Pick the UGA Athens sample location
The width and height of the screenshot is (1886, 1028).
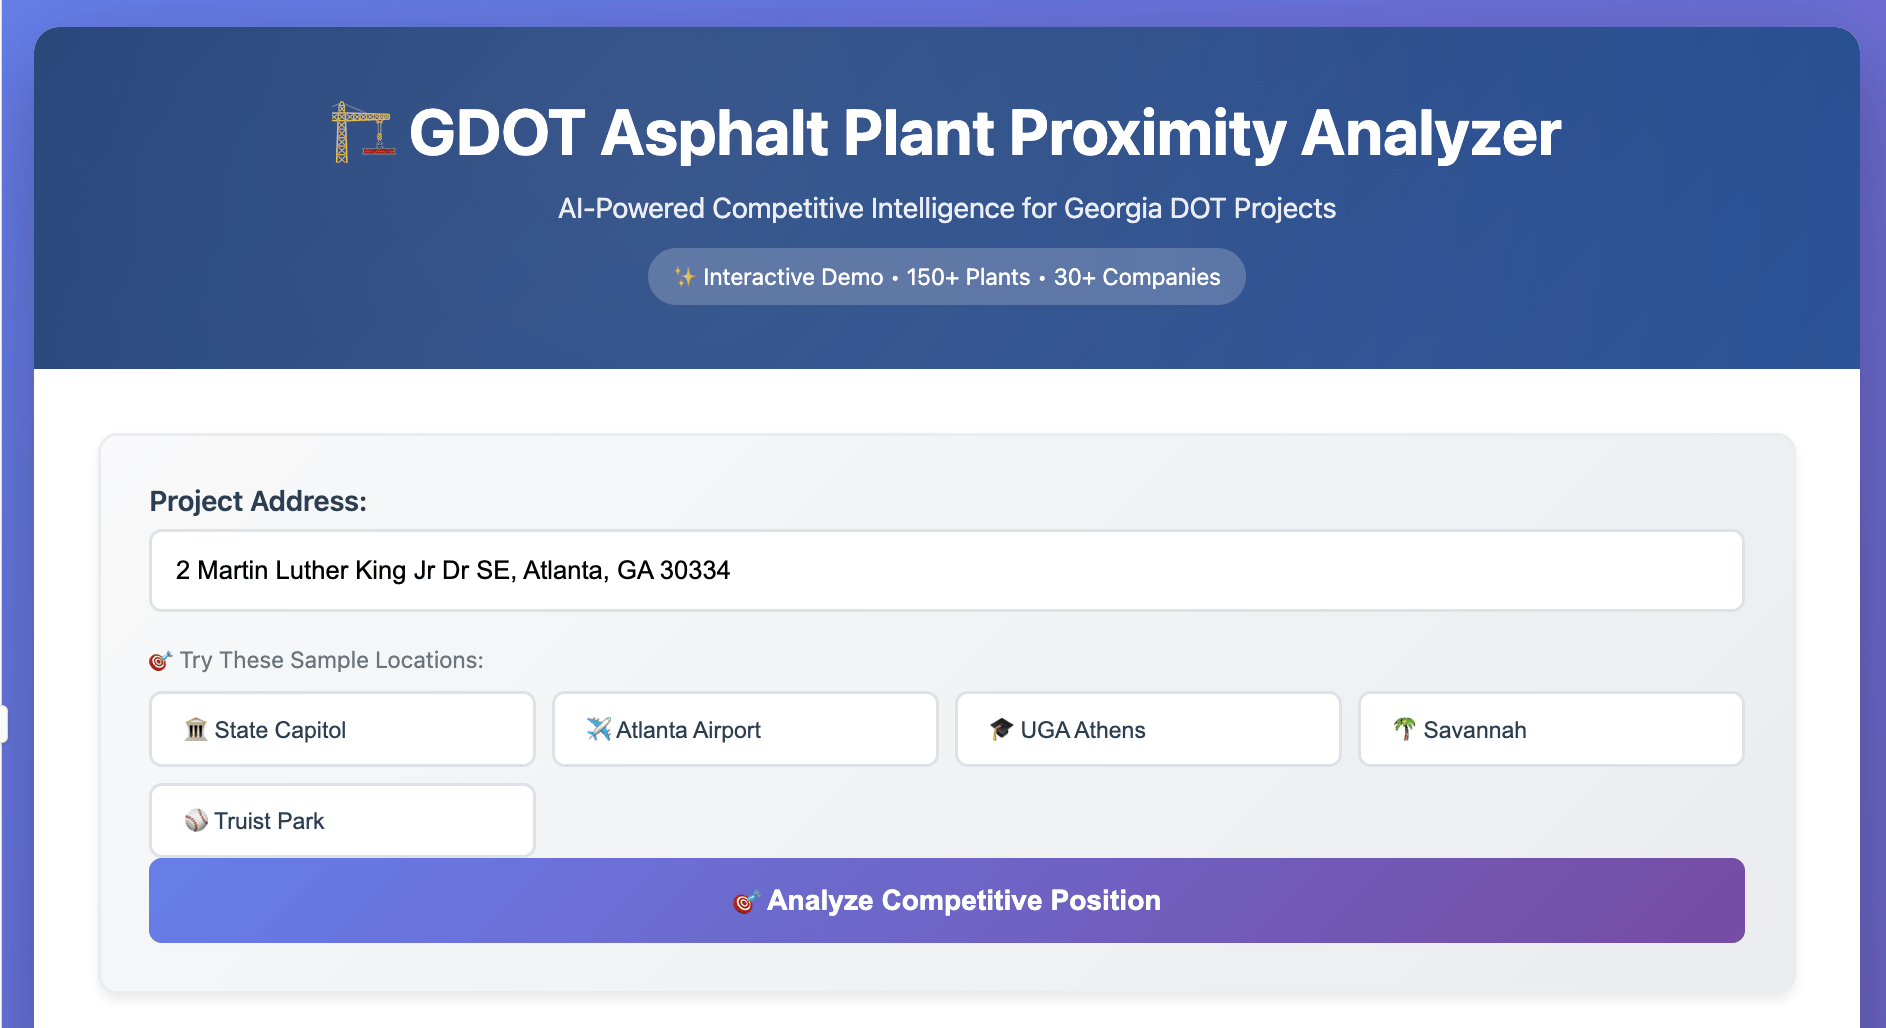(1148, 729)
